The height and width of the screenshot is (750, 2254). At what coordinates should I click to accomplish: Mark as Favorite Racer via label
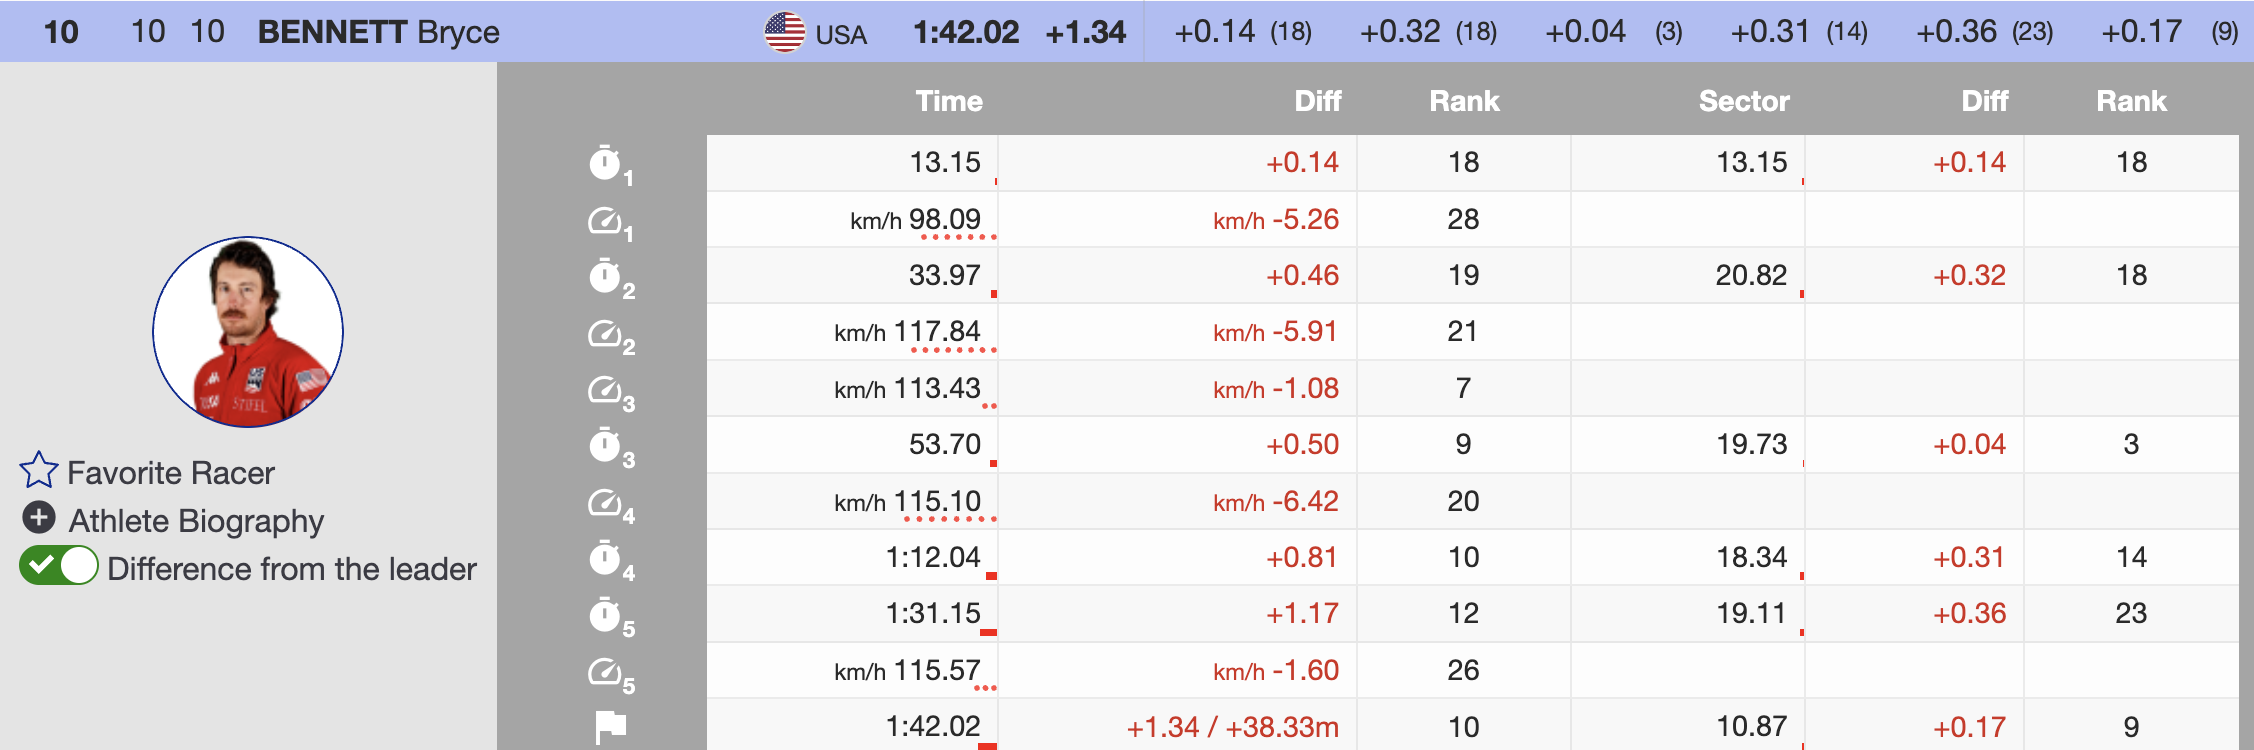[x=170, y=473]
